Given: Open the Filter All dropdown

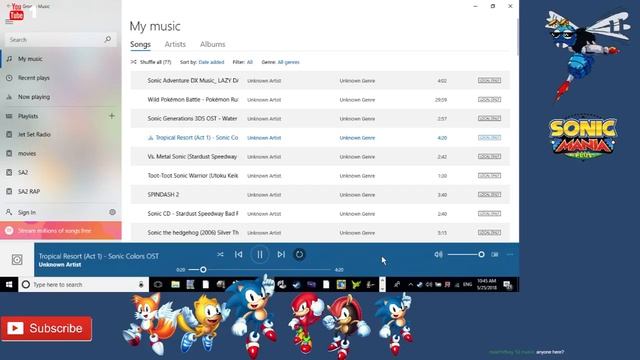Looking at the screenshot, I should coord(250,62).
